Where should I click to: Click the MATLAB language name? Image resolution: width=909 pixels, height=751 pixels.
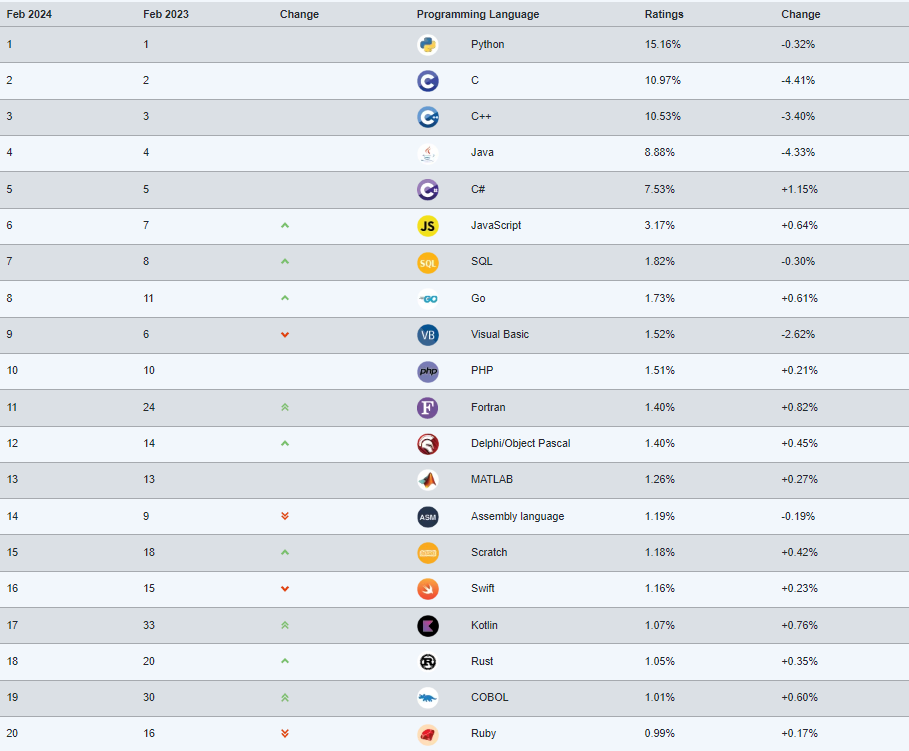coord(492,480)
